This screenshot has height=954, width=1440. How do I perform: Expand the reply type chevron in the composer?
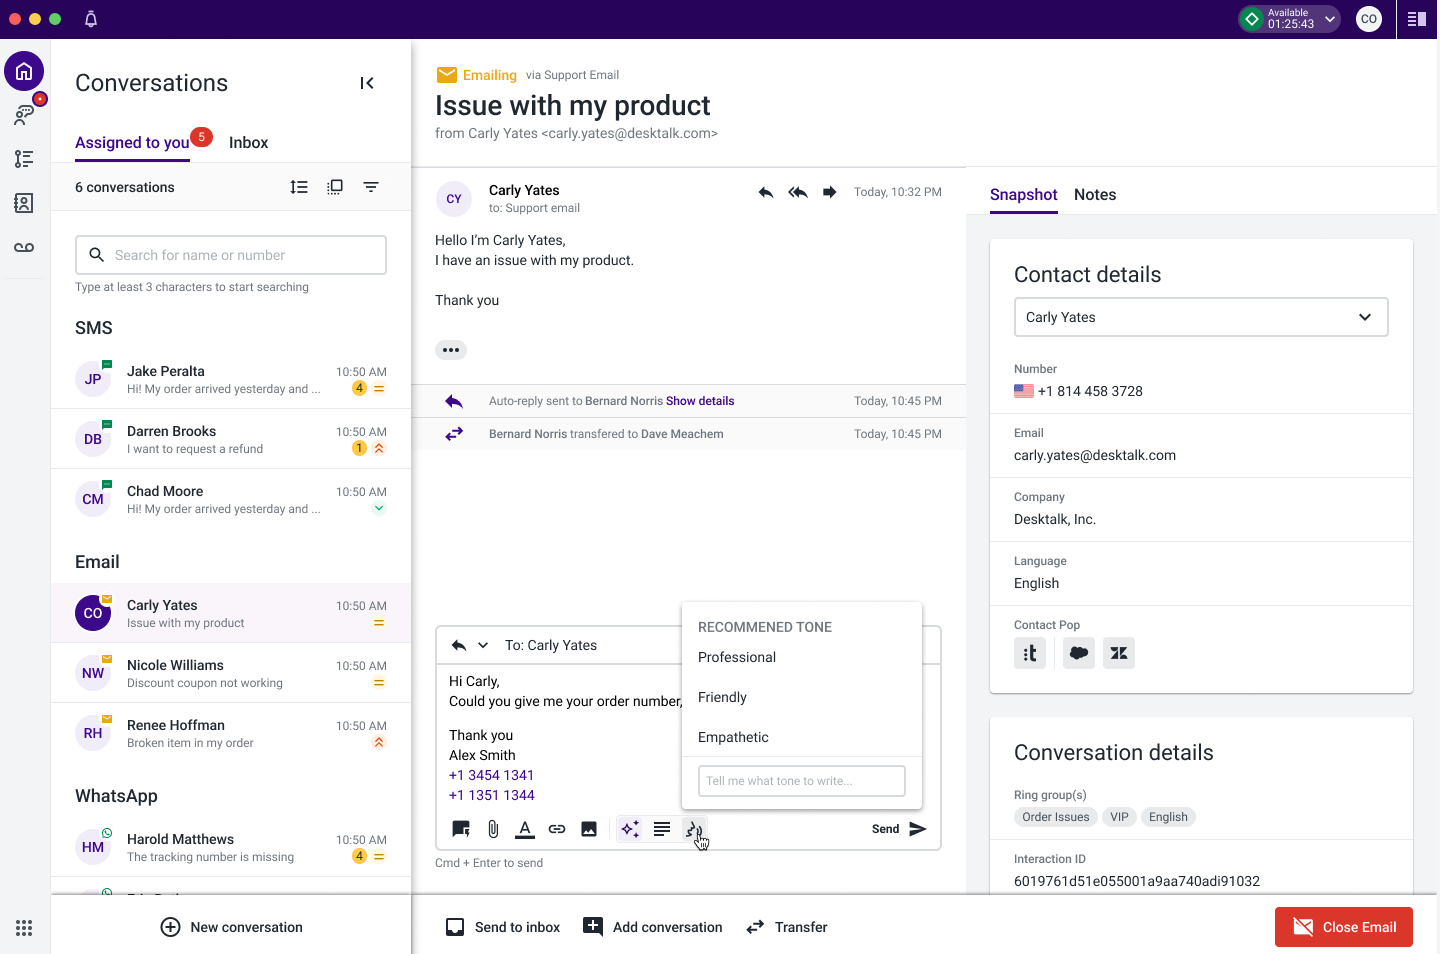click(x=481, y=644)
